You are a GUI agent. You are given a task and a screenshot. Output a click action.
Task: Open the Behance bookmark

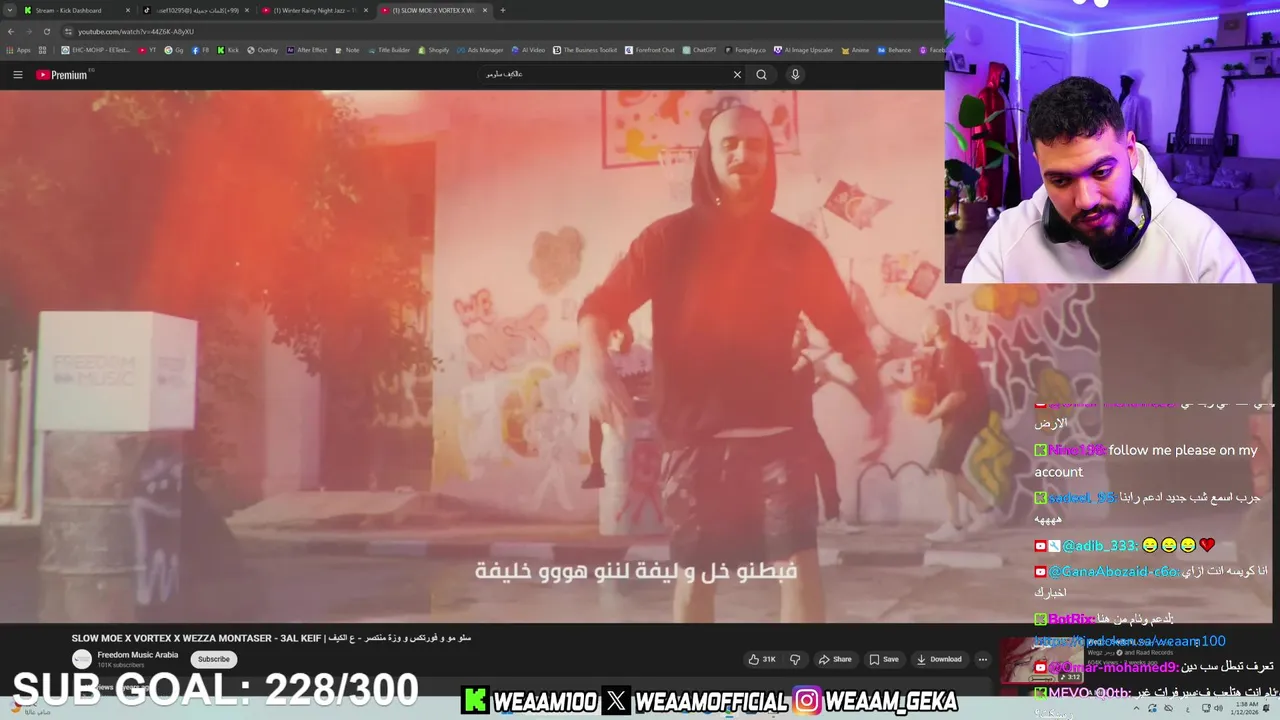click(895, 50)
